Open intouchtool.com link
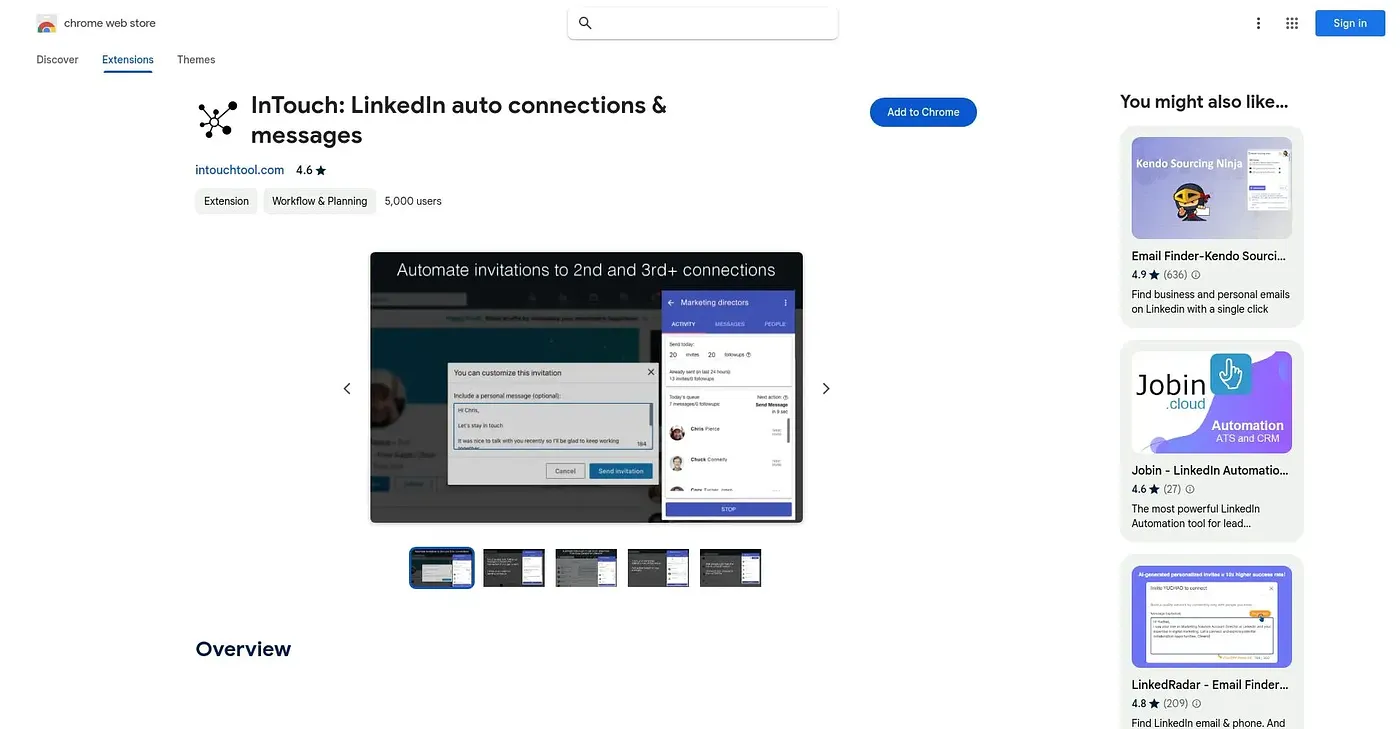 (240, 170)
